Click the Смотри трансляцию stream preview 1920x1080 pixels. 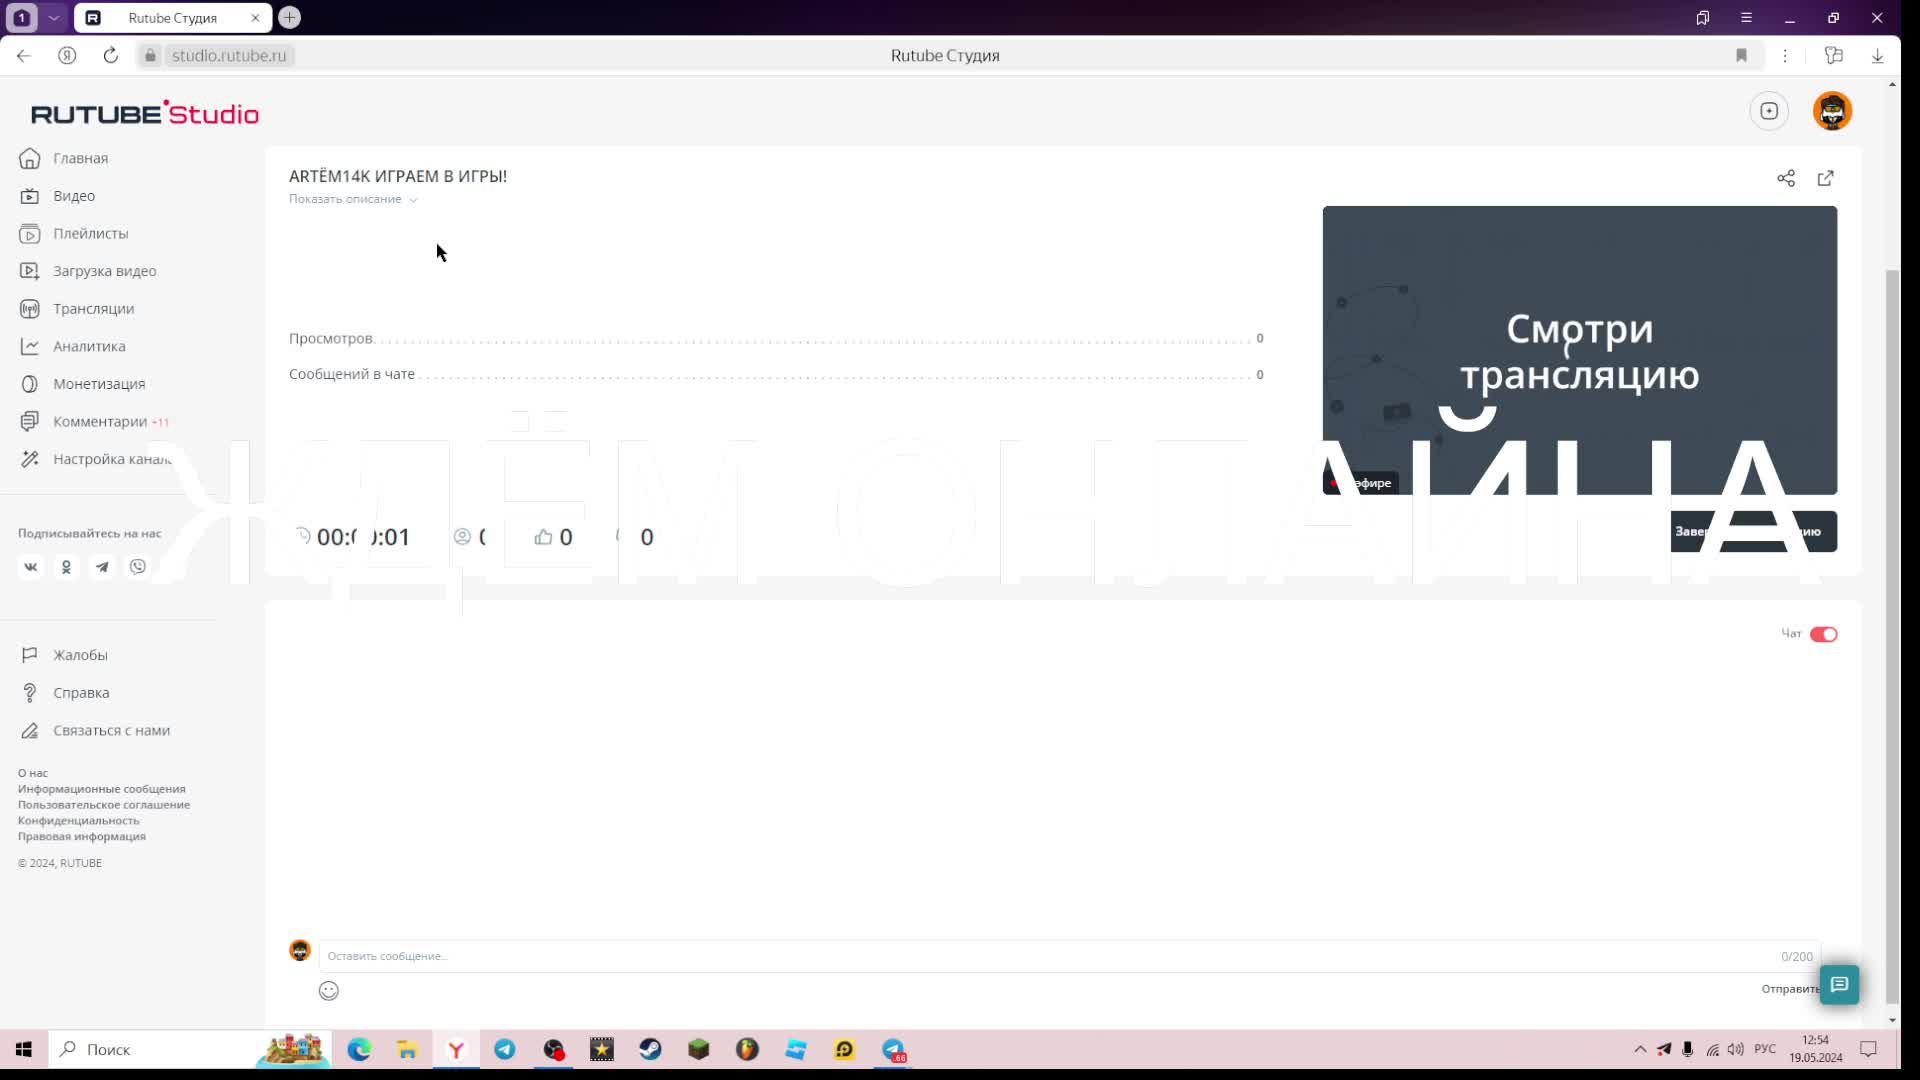click(1579, 350)
